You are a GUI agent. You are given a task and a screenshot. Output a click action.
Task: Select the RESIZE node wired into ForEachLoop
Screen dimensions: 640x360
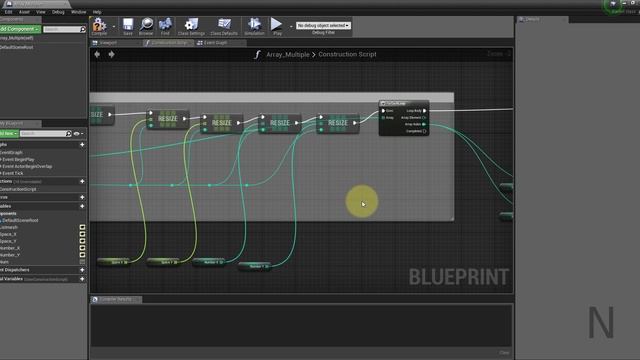338,123
